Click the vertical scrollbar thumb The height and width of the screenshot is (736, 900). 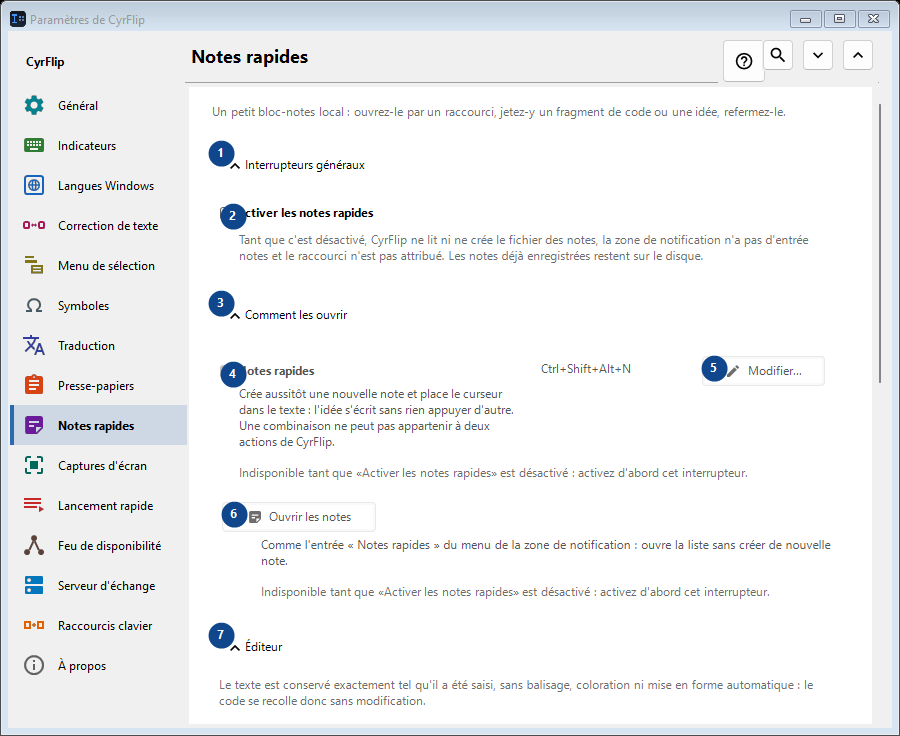tap(880, 243)
